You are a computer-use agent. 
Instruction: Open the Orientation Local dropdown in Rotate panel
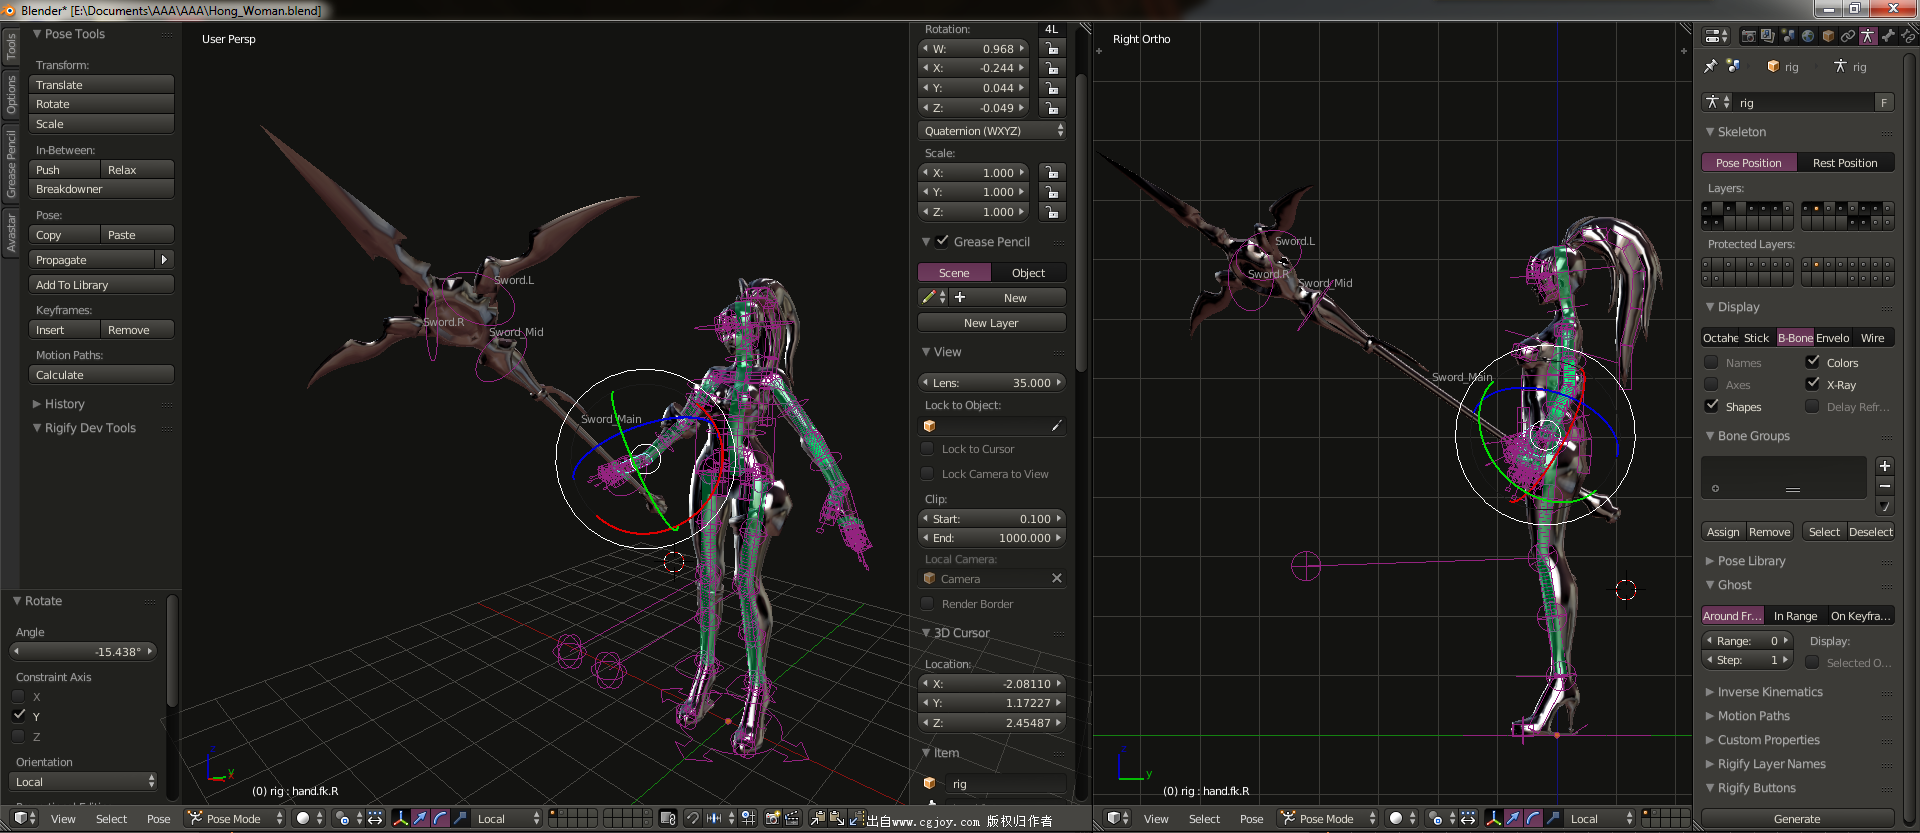coord(84,782)
